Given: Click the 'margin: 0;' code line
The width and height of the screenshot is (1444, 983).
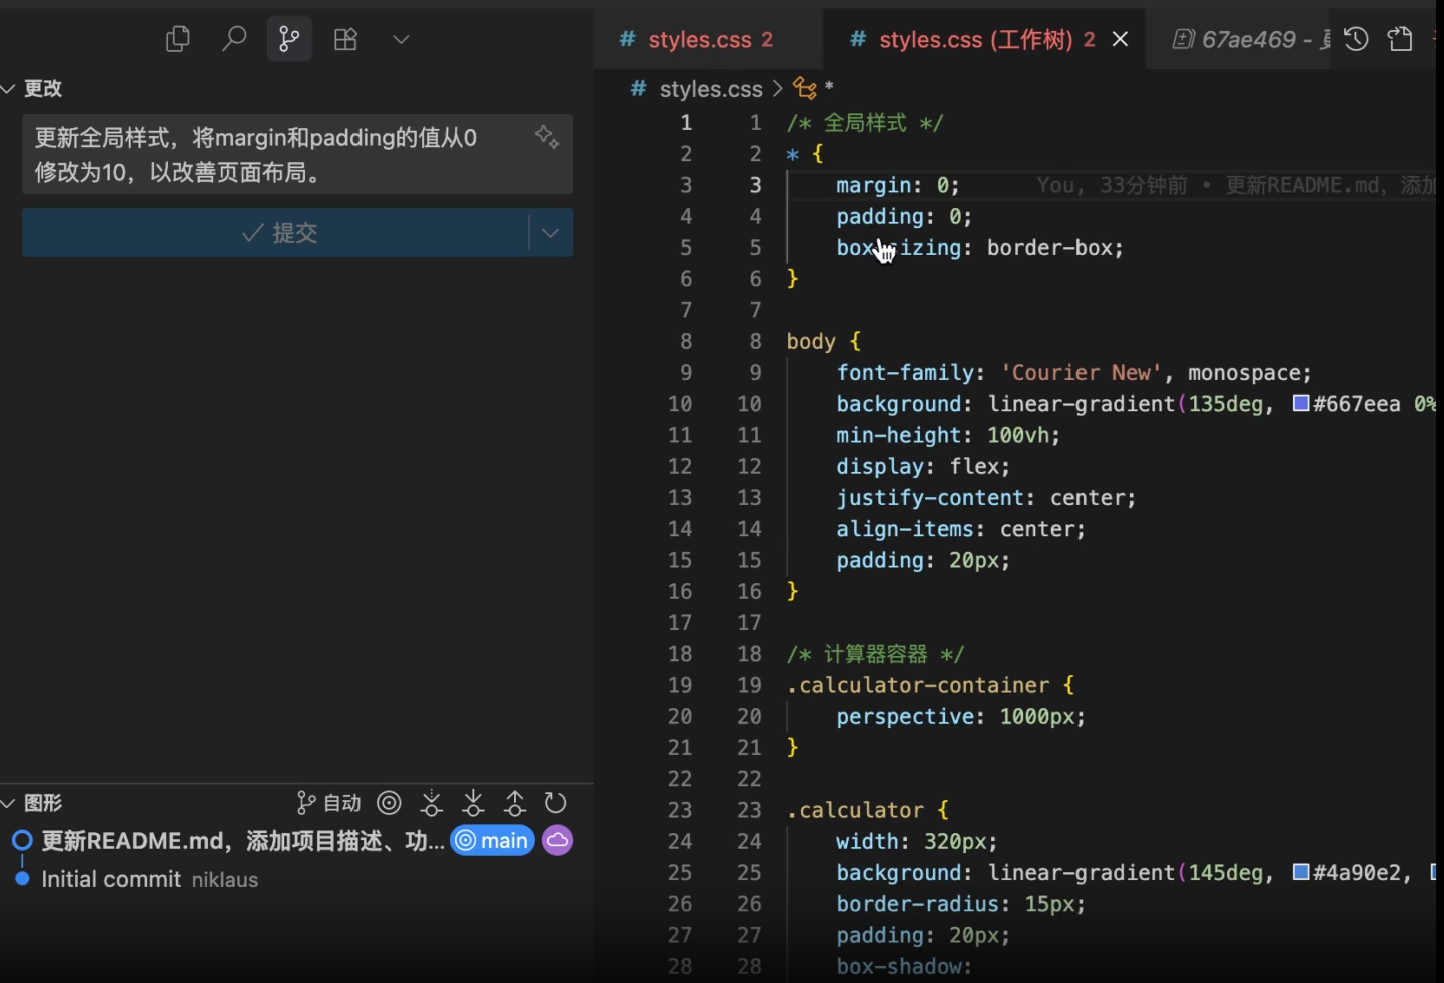Looking at the screenshot, I should [x=897, y=185].
